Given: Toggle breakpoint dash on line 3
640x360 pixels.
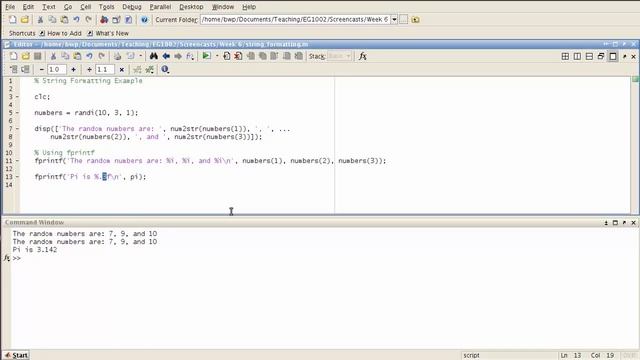Looking at the screenshot, I should pyautogui.click(x=17, y=97).
